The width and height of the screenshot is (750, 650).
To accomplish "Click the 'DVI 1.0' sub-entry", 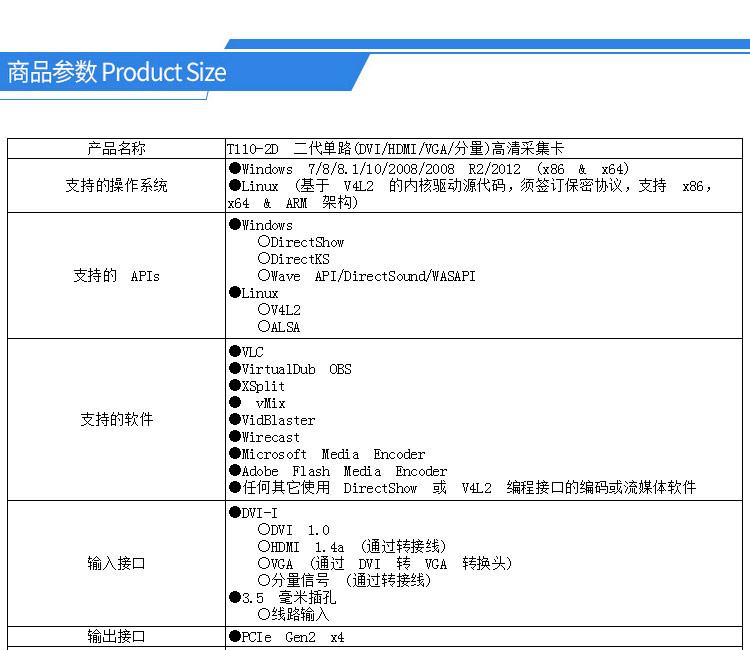I will [x=294, y=530].
